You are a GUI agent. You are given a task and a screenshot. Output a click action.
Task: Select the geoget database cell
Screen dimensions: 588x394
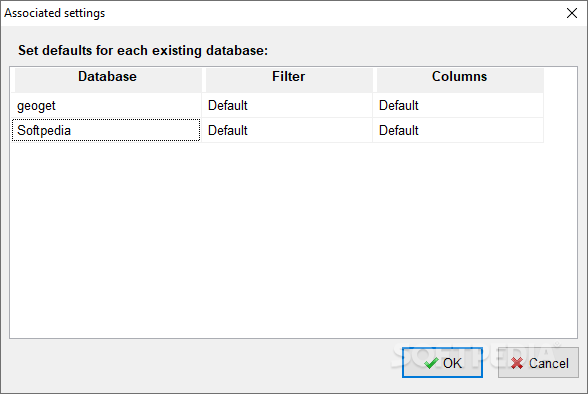106,105
